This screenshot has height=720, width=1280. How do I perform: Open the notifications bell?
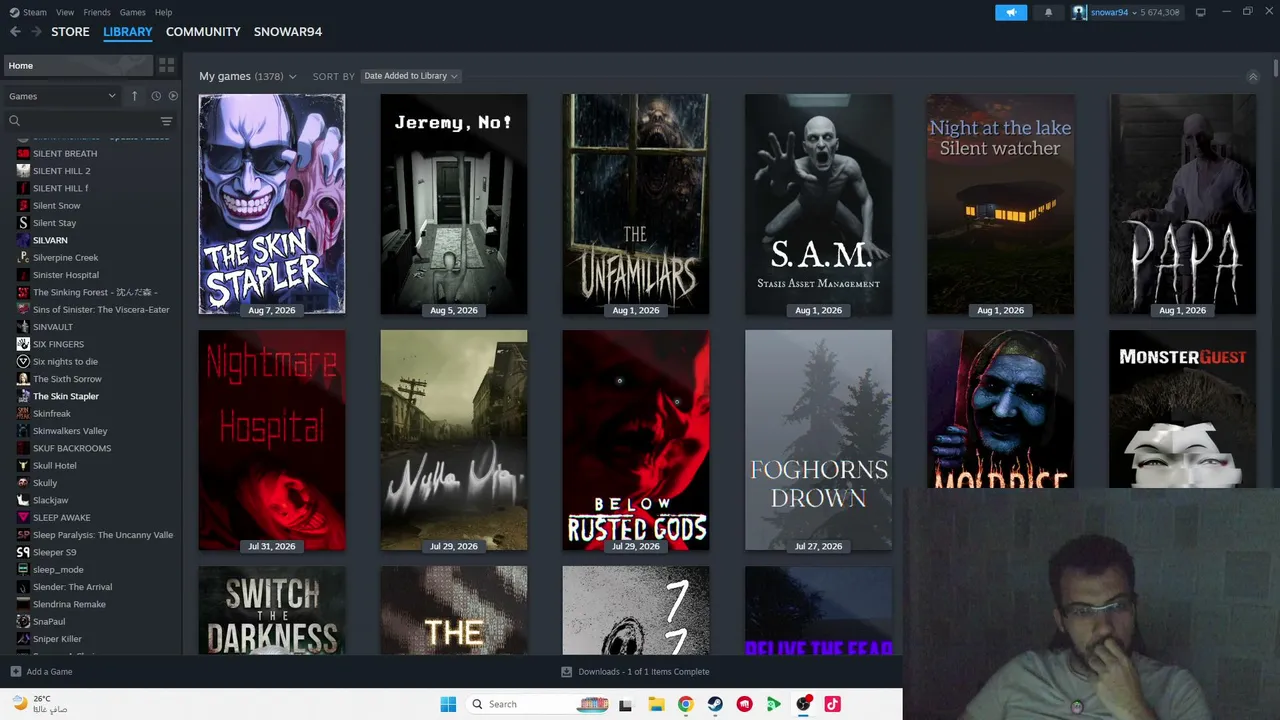1048,12
